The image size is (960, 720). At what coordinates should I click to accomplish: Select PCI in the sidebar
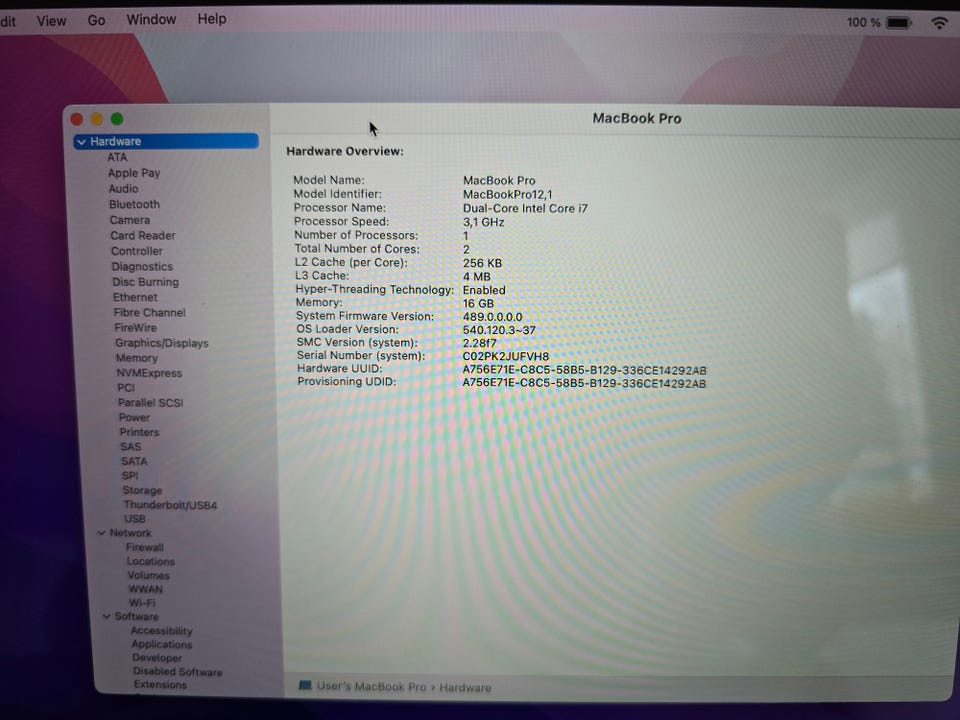[x=126, y=388]
